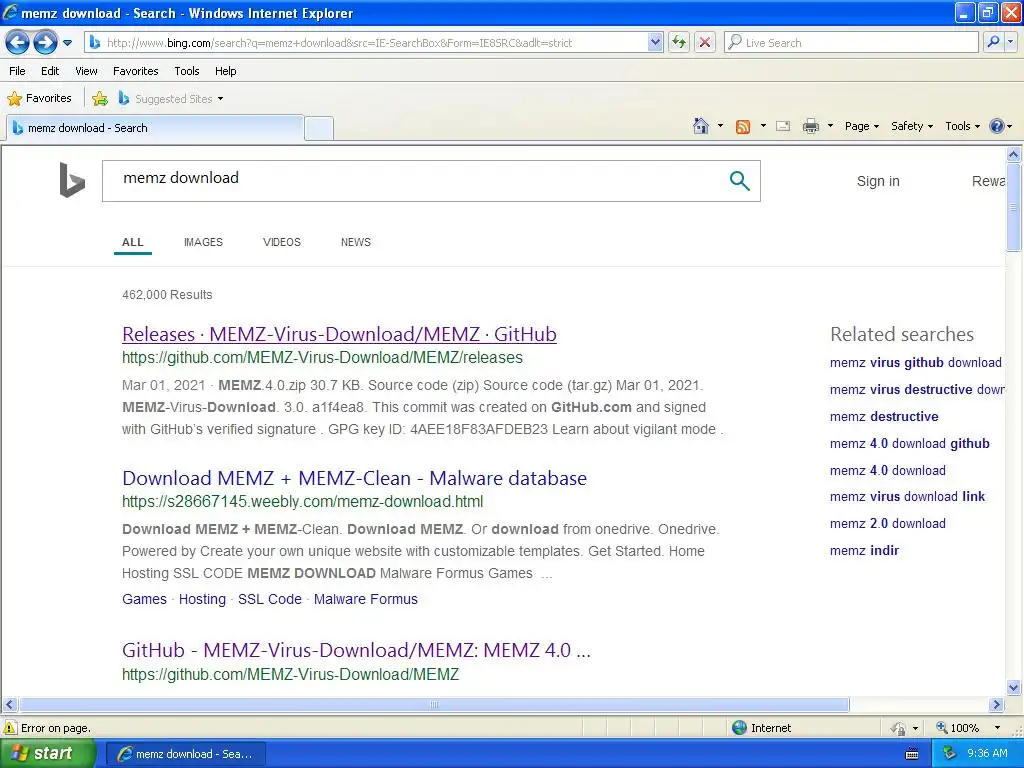
Task: Open the Favorites menu
Action: click(135, 71)
